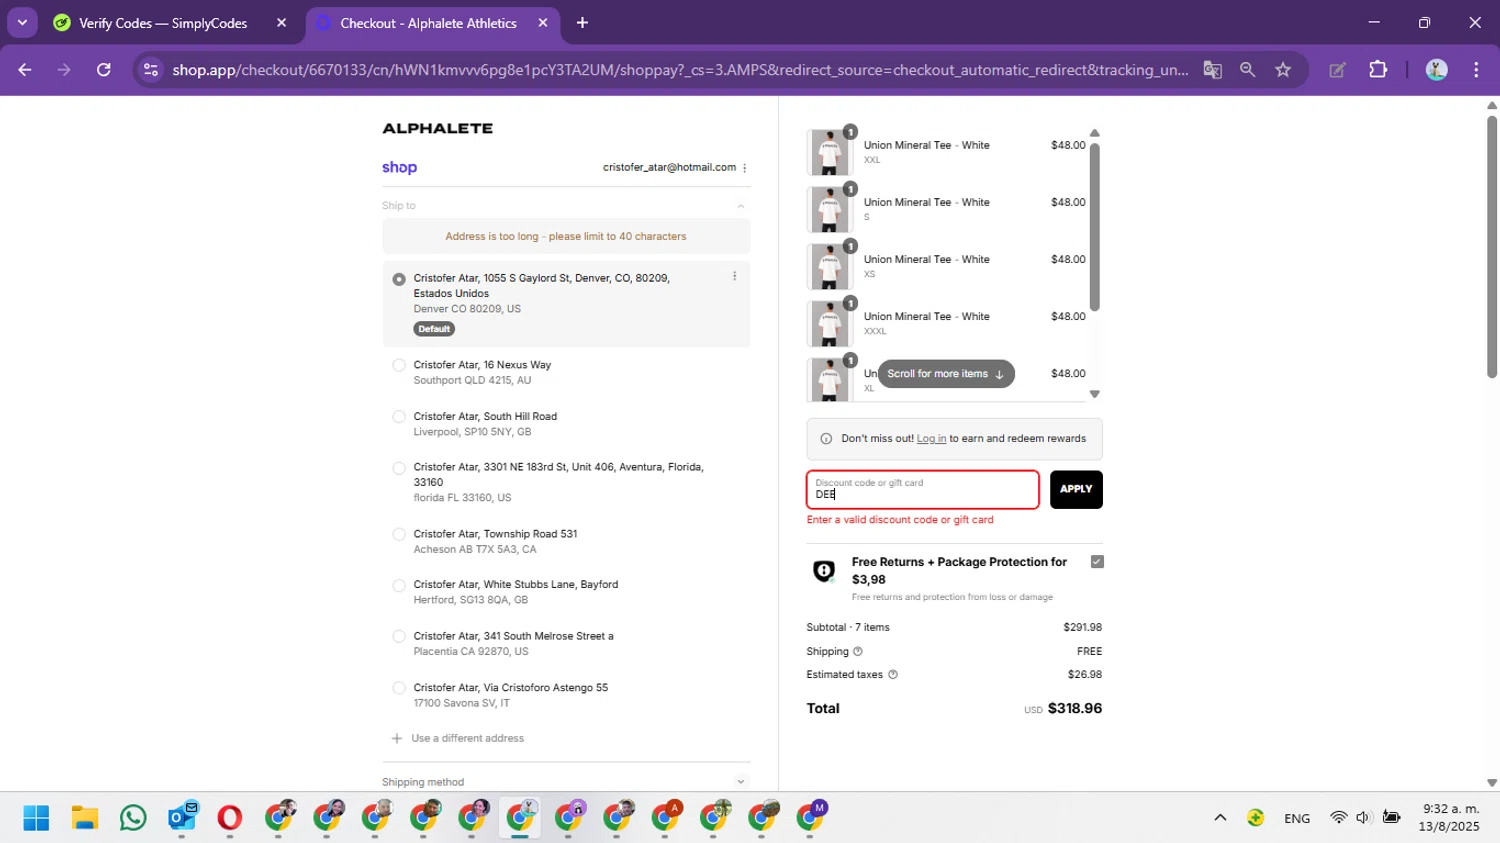Open site information icon in address bar
Image resolution: width=1500 pixels, height=843 pixels.
click(151, 70)
